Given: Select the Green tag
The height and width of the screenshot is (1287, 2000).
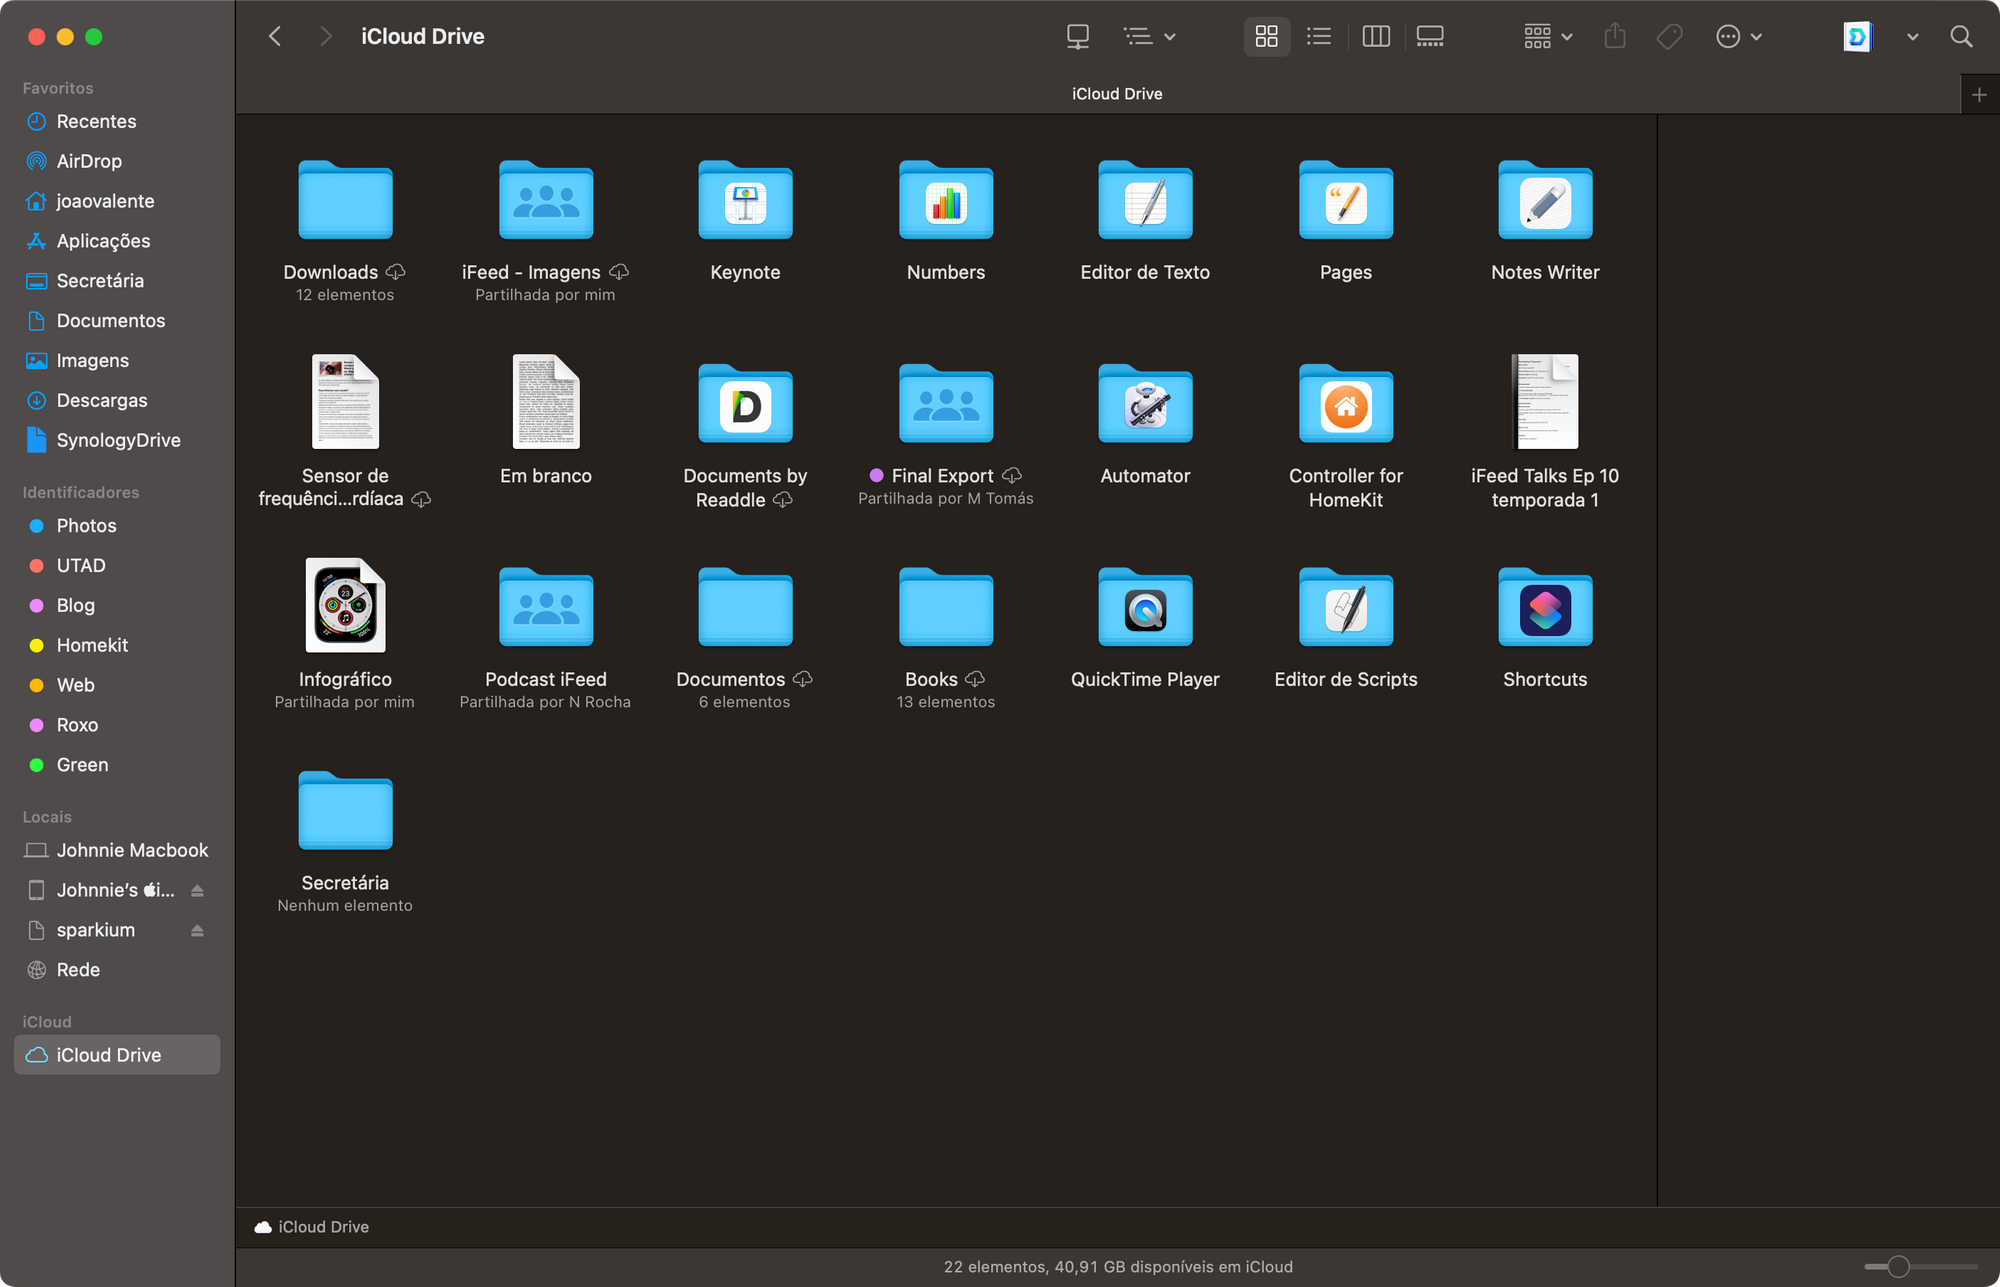Looking at the screenshot, I should tap(117, 765).
